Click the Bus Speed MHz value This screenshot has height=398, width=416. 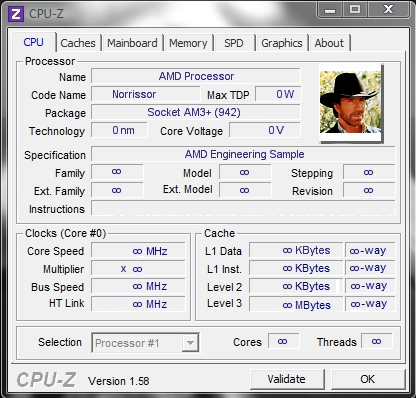coord(138,287)
